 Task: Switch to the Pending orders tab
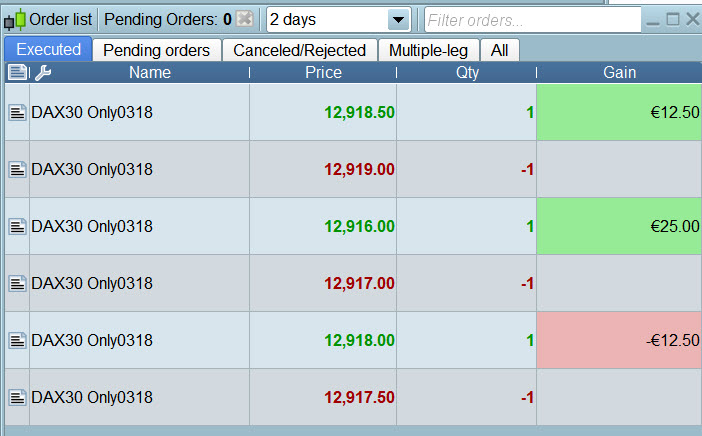pyautogui.click(x=157, y=50)
